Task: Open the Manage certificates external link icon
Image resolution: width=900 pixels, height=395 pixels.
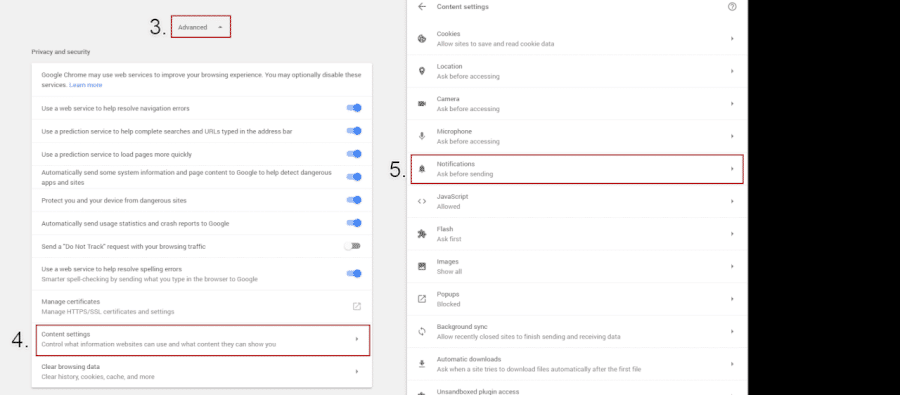Action: tap(356, 306)
